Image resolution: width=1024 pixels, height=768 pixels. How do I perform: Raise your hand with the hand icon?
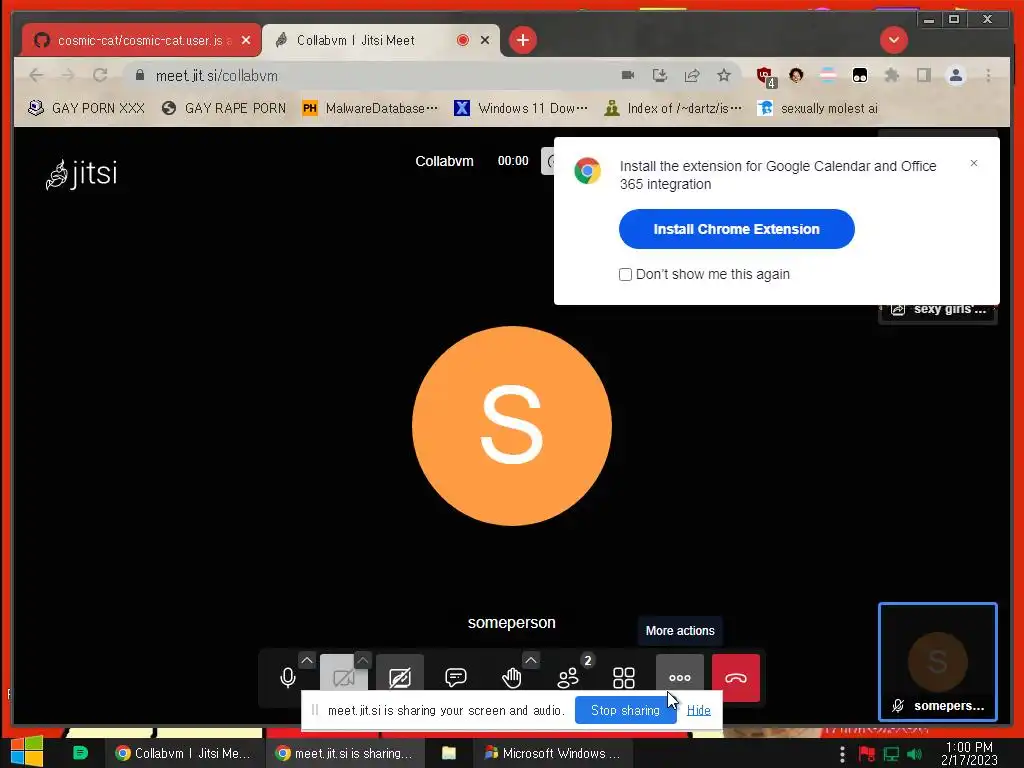tap(511, 678)
